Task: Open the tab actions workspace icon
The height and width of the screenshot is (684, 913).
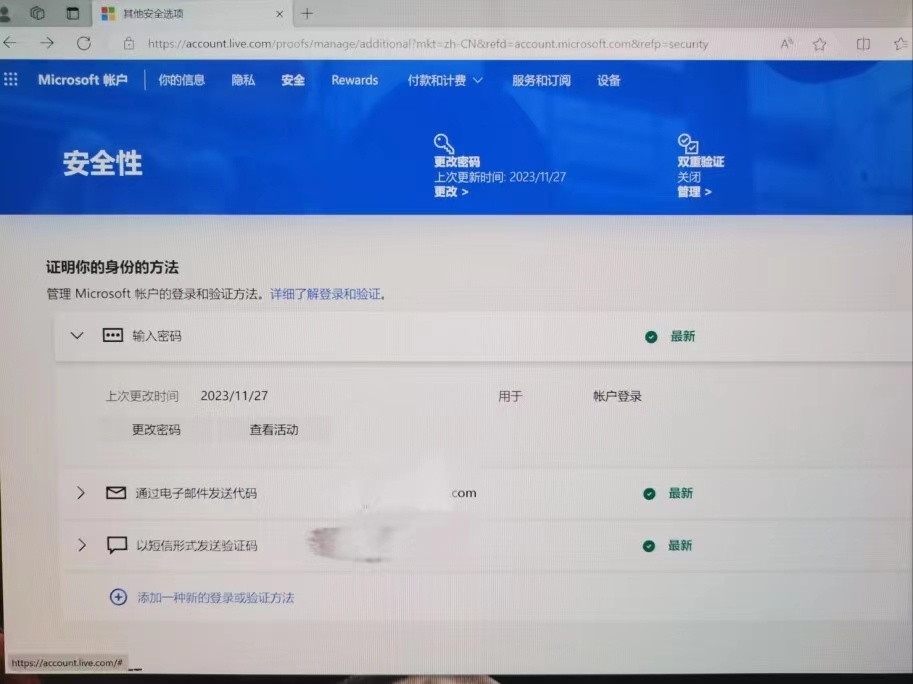Action: (x=37, y=13)
